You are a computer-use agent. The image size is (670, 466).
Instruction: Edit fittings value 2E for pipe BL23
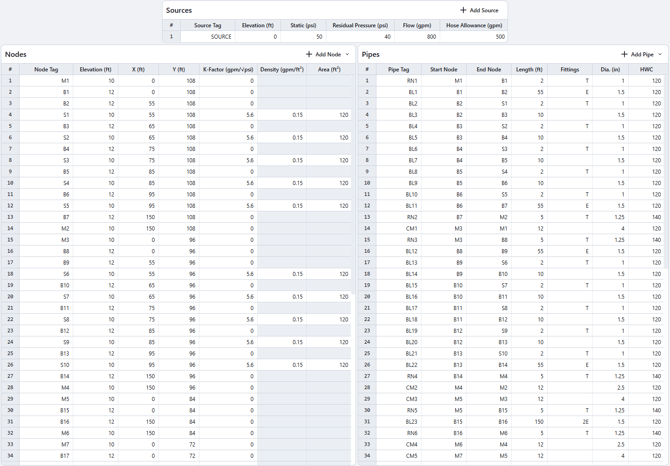pyautogui.click(x=570, y=422)
